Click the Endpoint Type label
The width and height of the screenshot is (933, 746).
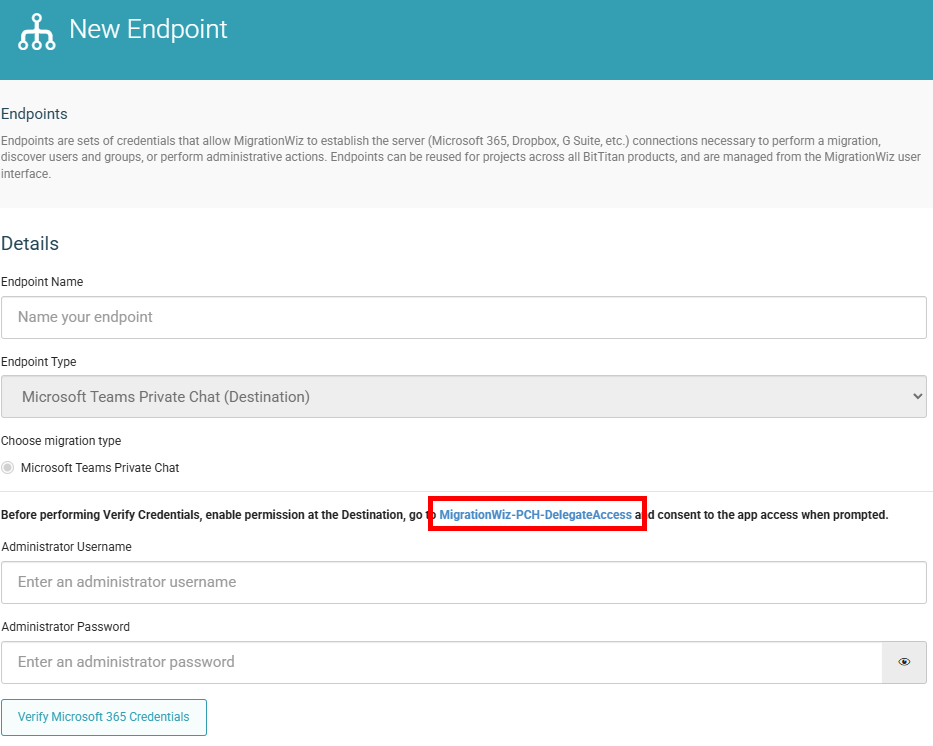click(x=39, y=362)
